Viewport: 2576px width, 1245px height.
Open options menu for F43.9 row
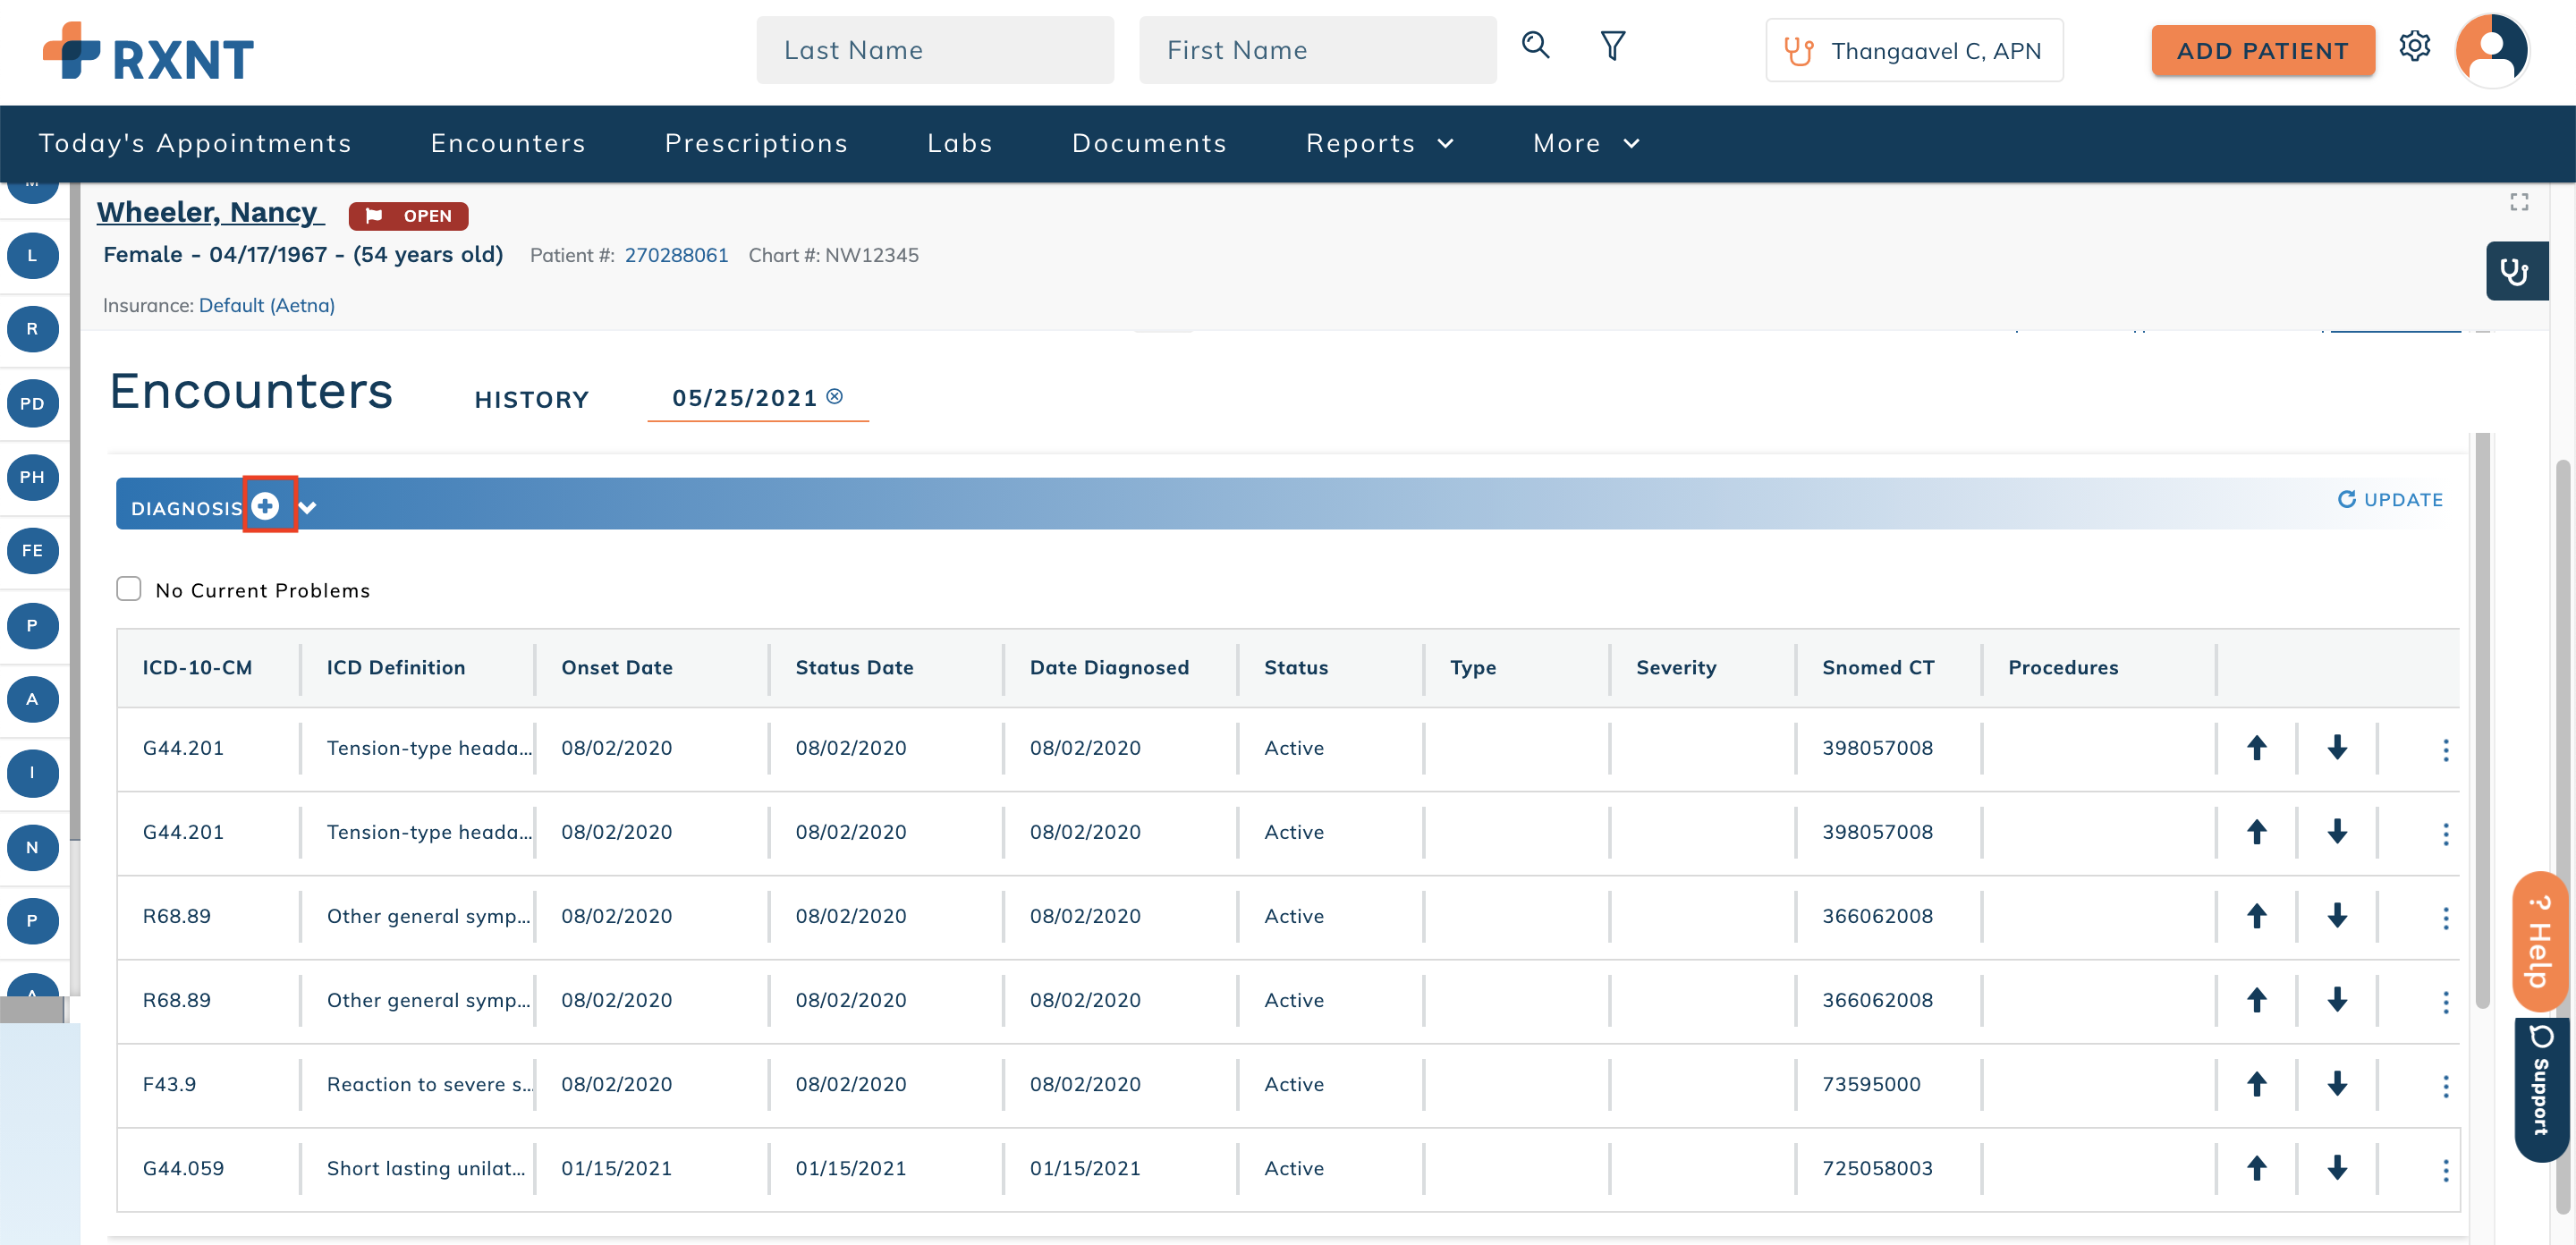[x=2445, y=1086]
